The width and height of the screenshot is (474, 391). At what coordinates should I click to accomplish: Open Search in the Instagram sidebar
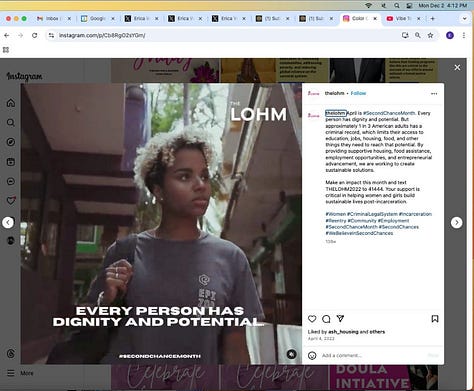point(11,123)
